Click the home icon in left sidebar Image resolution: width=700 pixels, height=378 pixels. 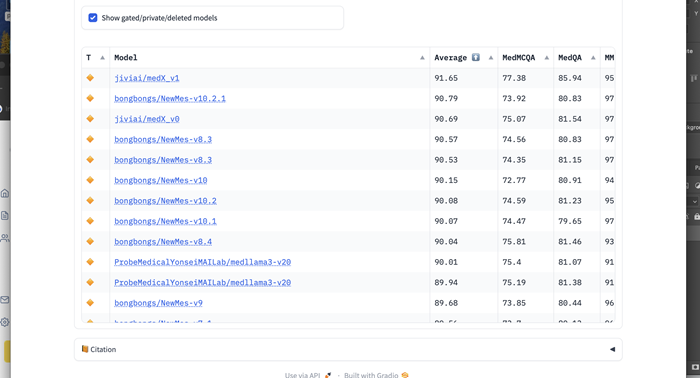pos(5,193)
